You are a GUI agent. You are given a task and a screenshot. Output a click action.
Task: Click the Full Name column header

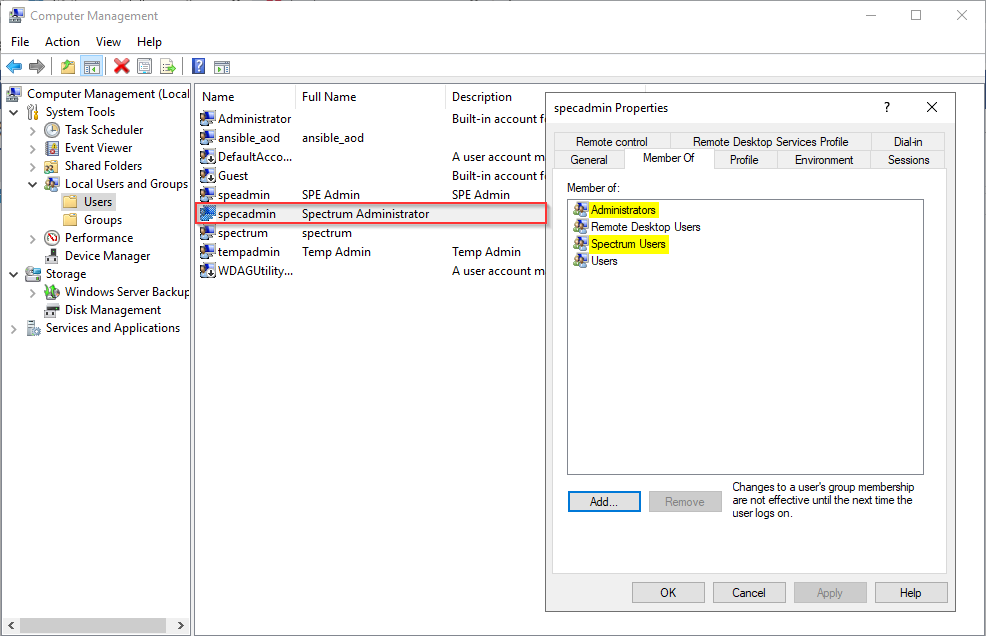[329, 97]
